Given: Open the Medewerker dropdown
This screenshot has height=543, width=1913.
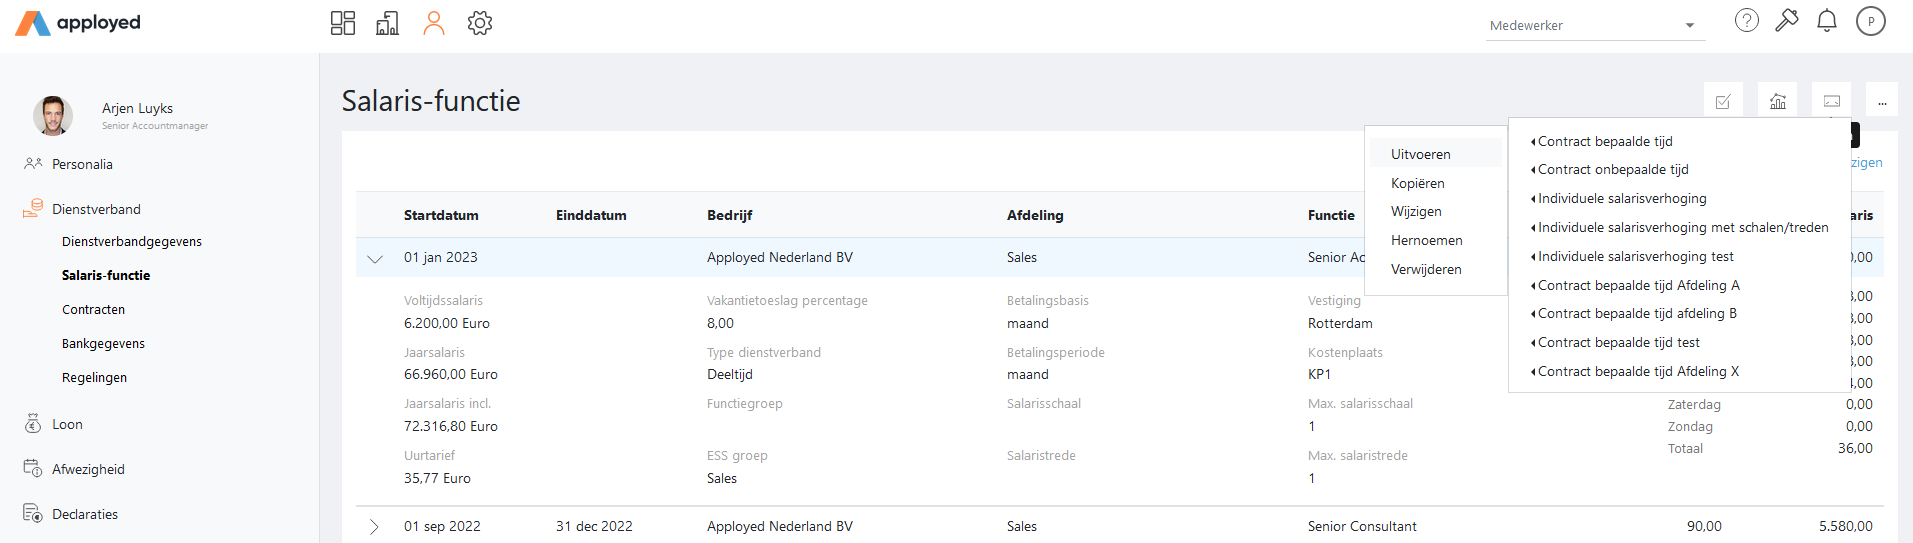Looking at the screenshot, I should (x=1592, y=25).
